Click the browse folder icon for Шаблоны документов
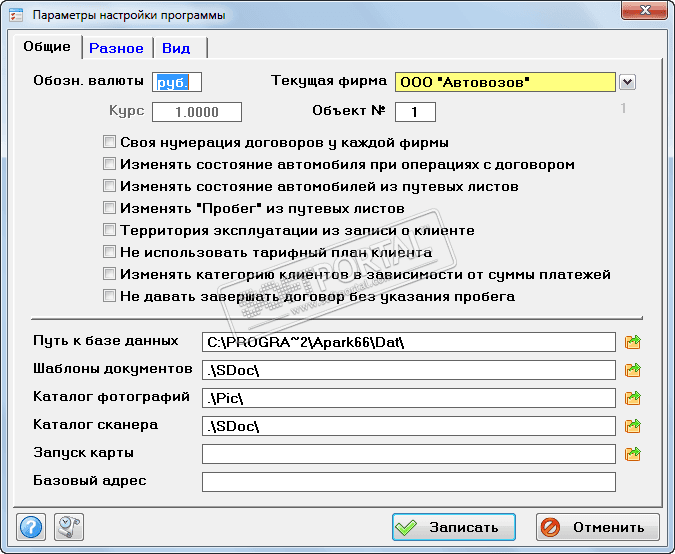 tap(632, 370)
